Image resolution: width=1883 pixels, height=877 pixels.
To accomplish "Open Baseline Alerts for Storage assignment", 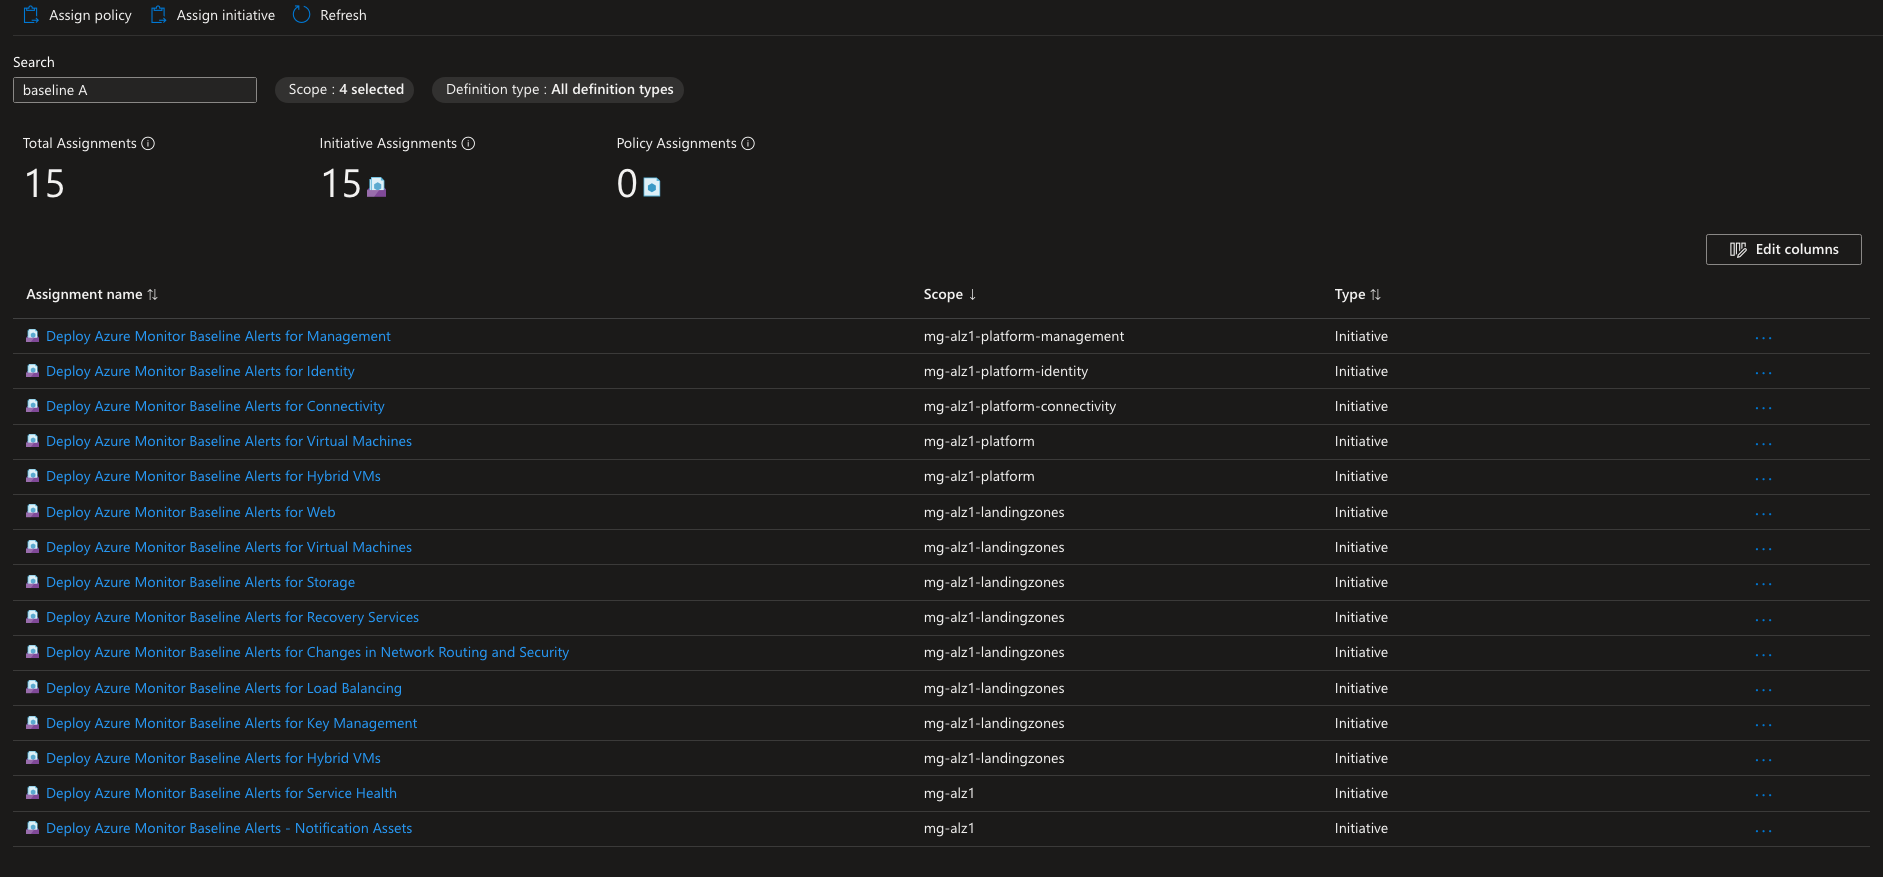I will [x=200, y=582].
